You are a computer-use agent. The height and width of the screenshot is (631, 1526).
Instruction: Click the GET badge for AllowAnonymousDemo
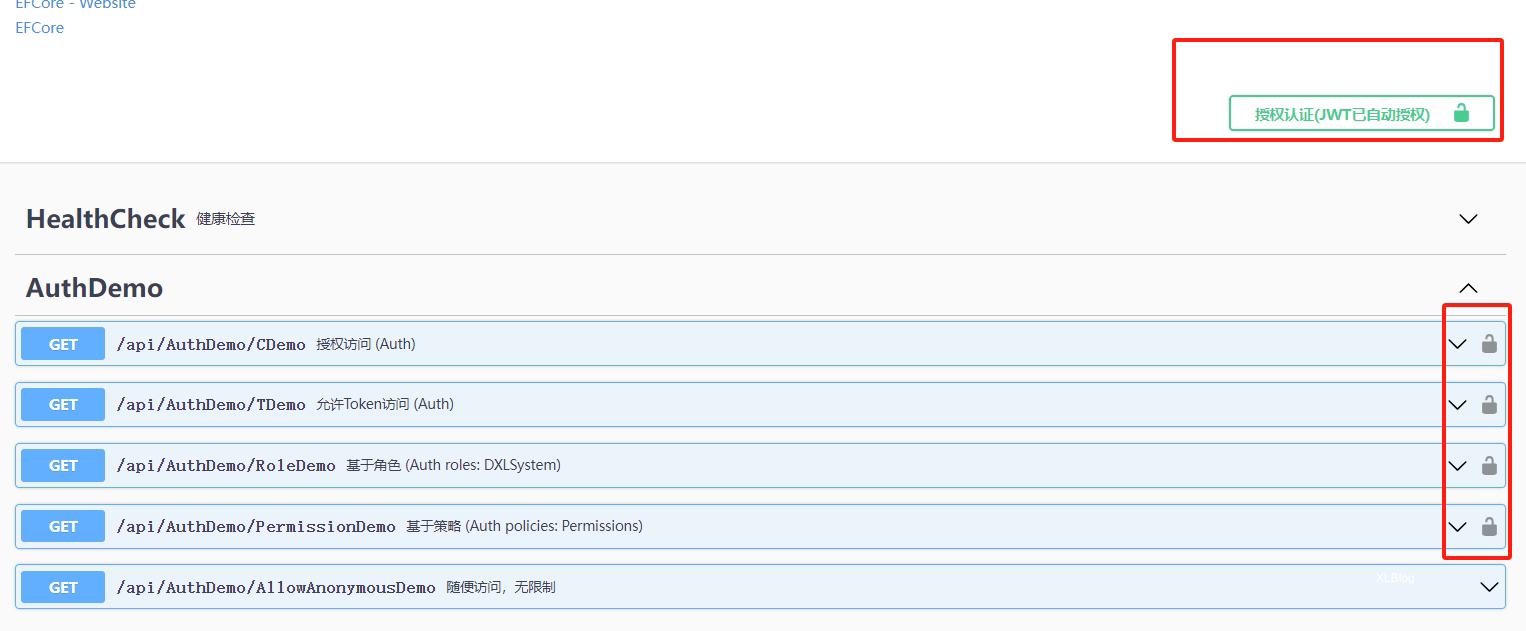coord(63,588)
